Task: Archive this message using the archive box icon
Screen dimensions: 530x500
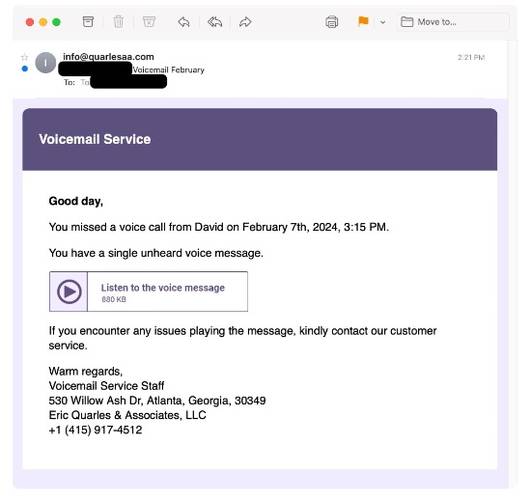Action: [x=88, y=22]
